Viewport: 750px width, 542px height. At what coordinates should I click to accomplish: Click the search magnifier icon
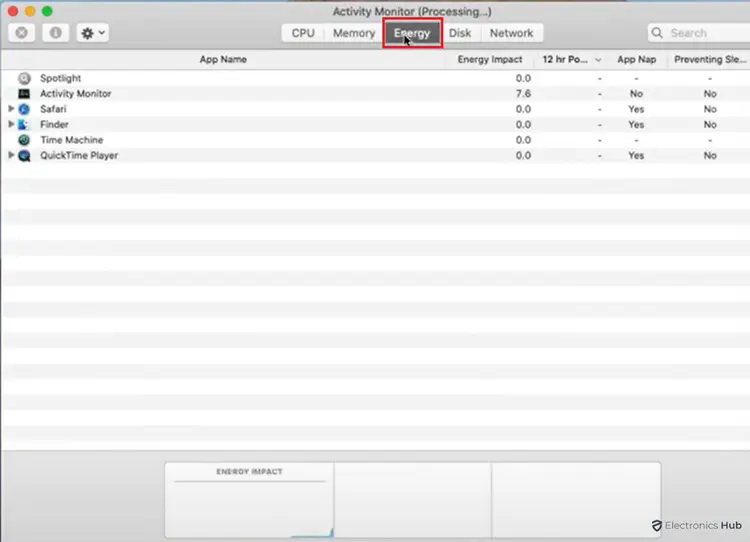tap(657, 33)
